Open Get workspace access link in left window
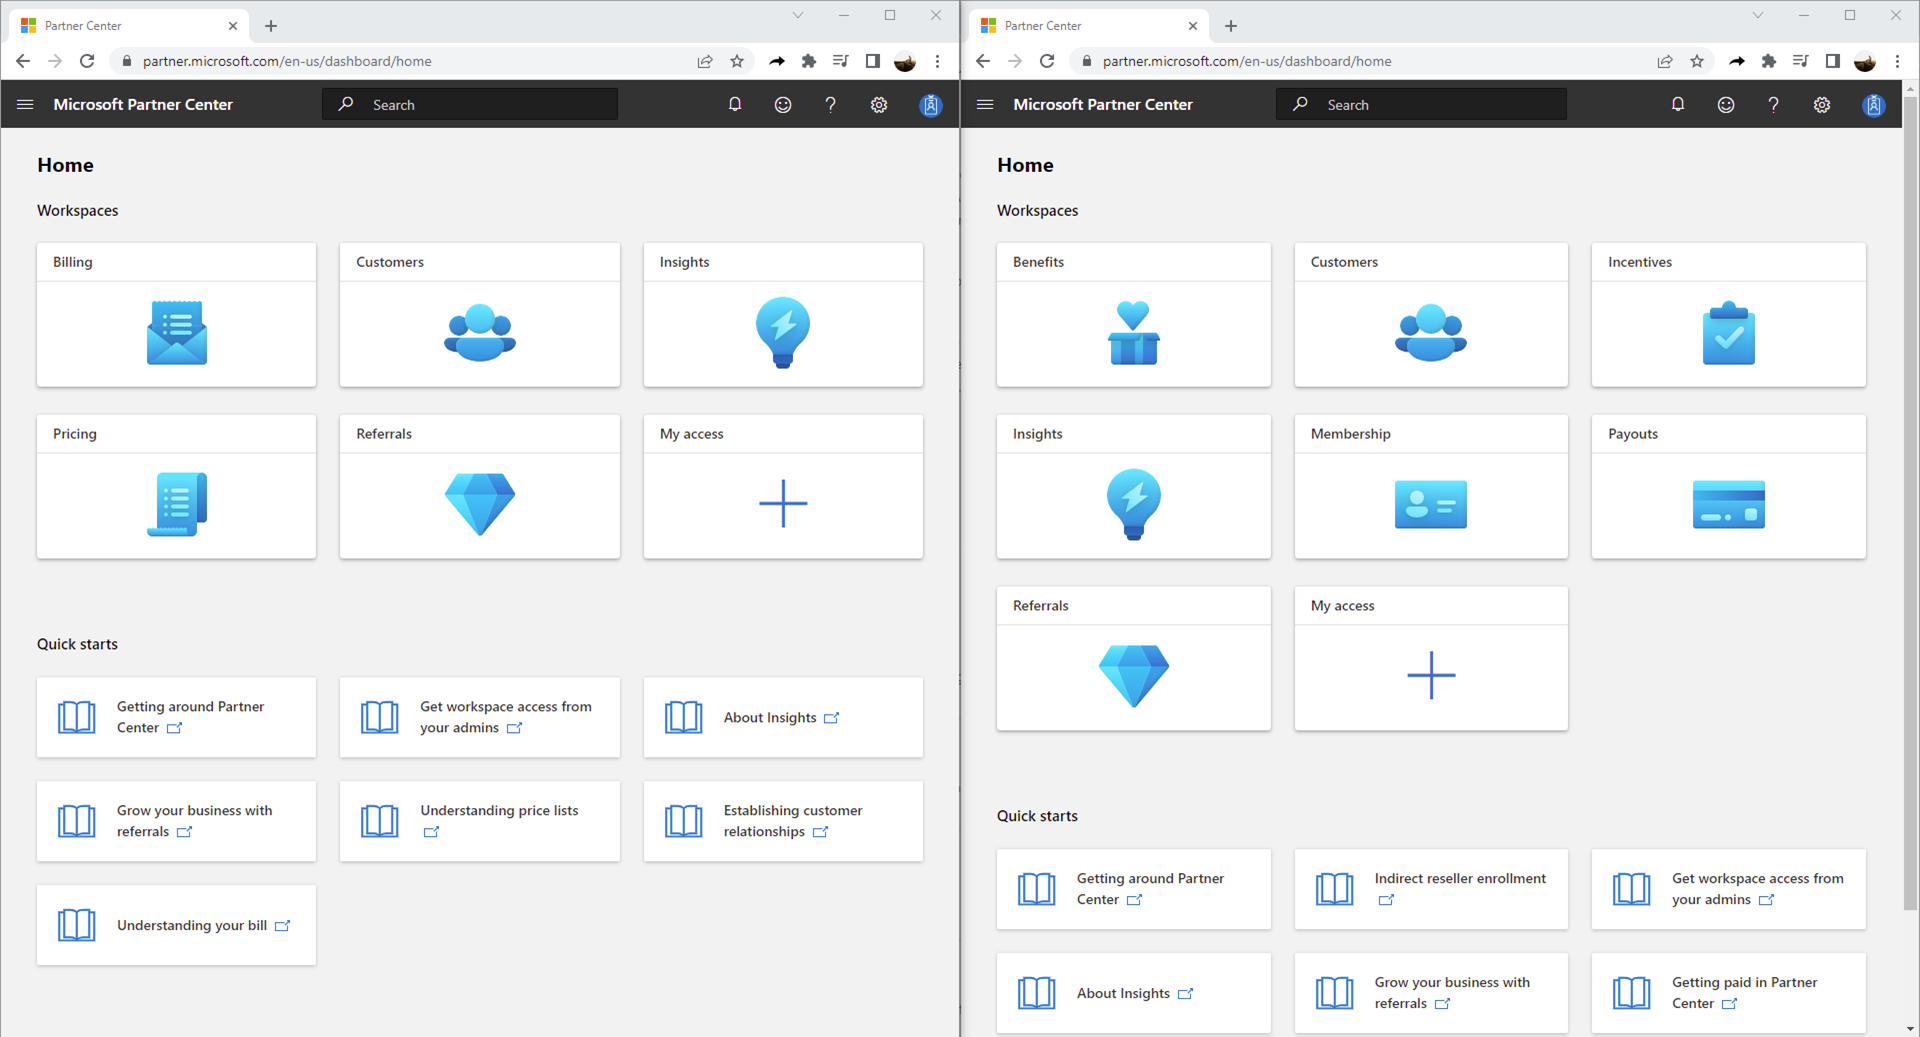The width and height of the screenshot is (1920, 1037). 480,717
